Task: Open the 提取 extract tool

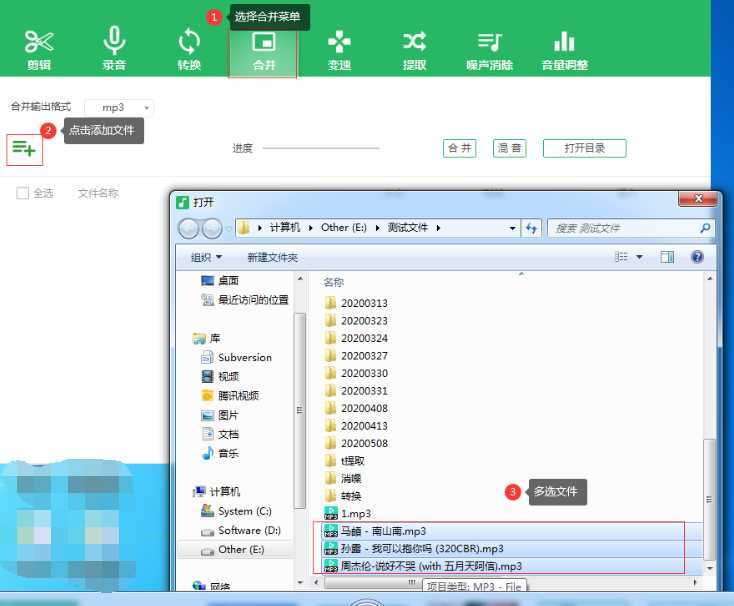Action: [x=414, y=48]
